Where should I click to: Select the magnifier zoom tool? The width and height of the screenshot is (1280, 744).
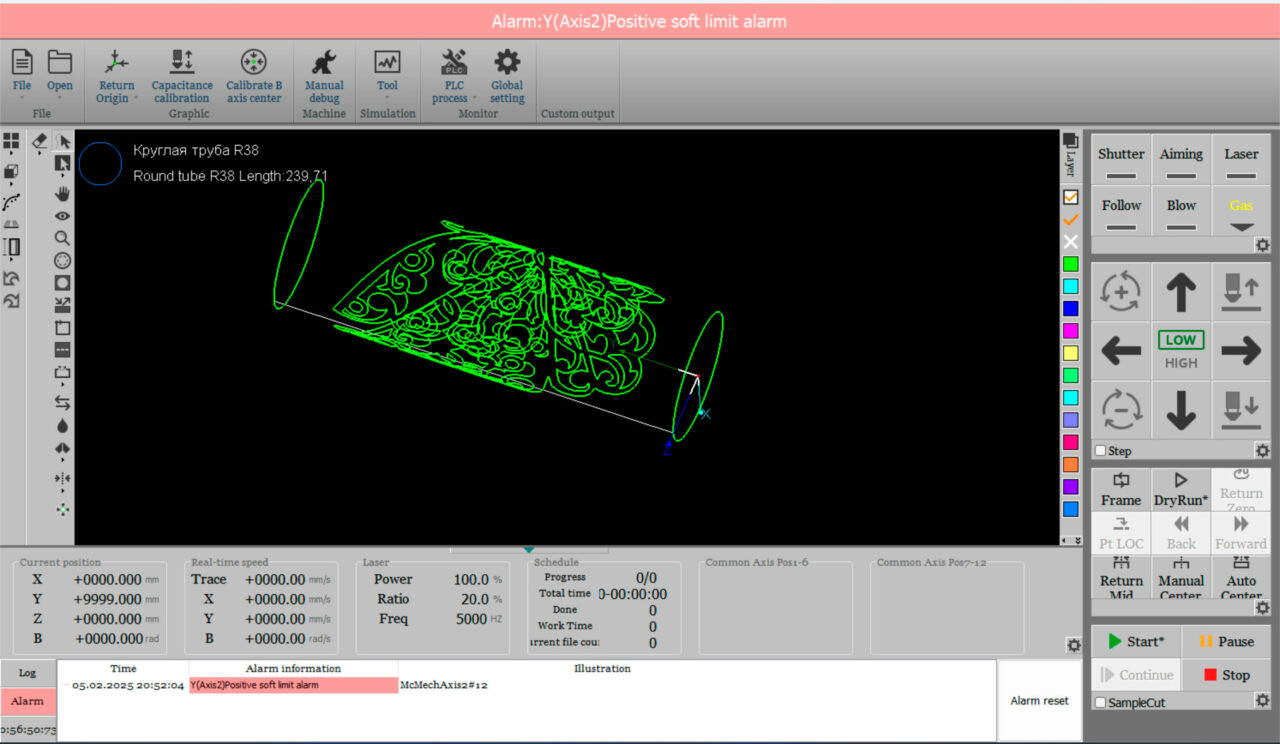(x=62, y=238)
